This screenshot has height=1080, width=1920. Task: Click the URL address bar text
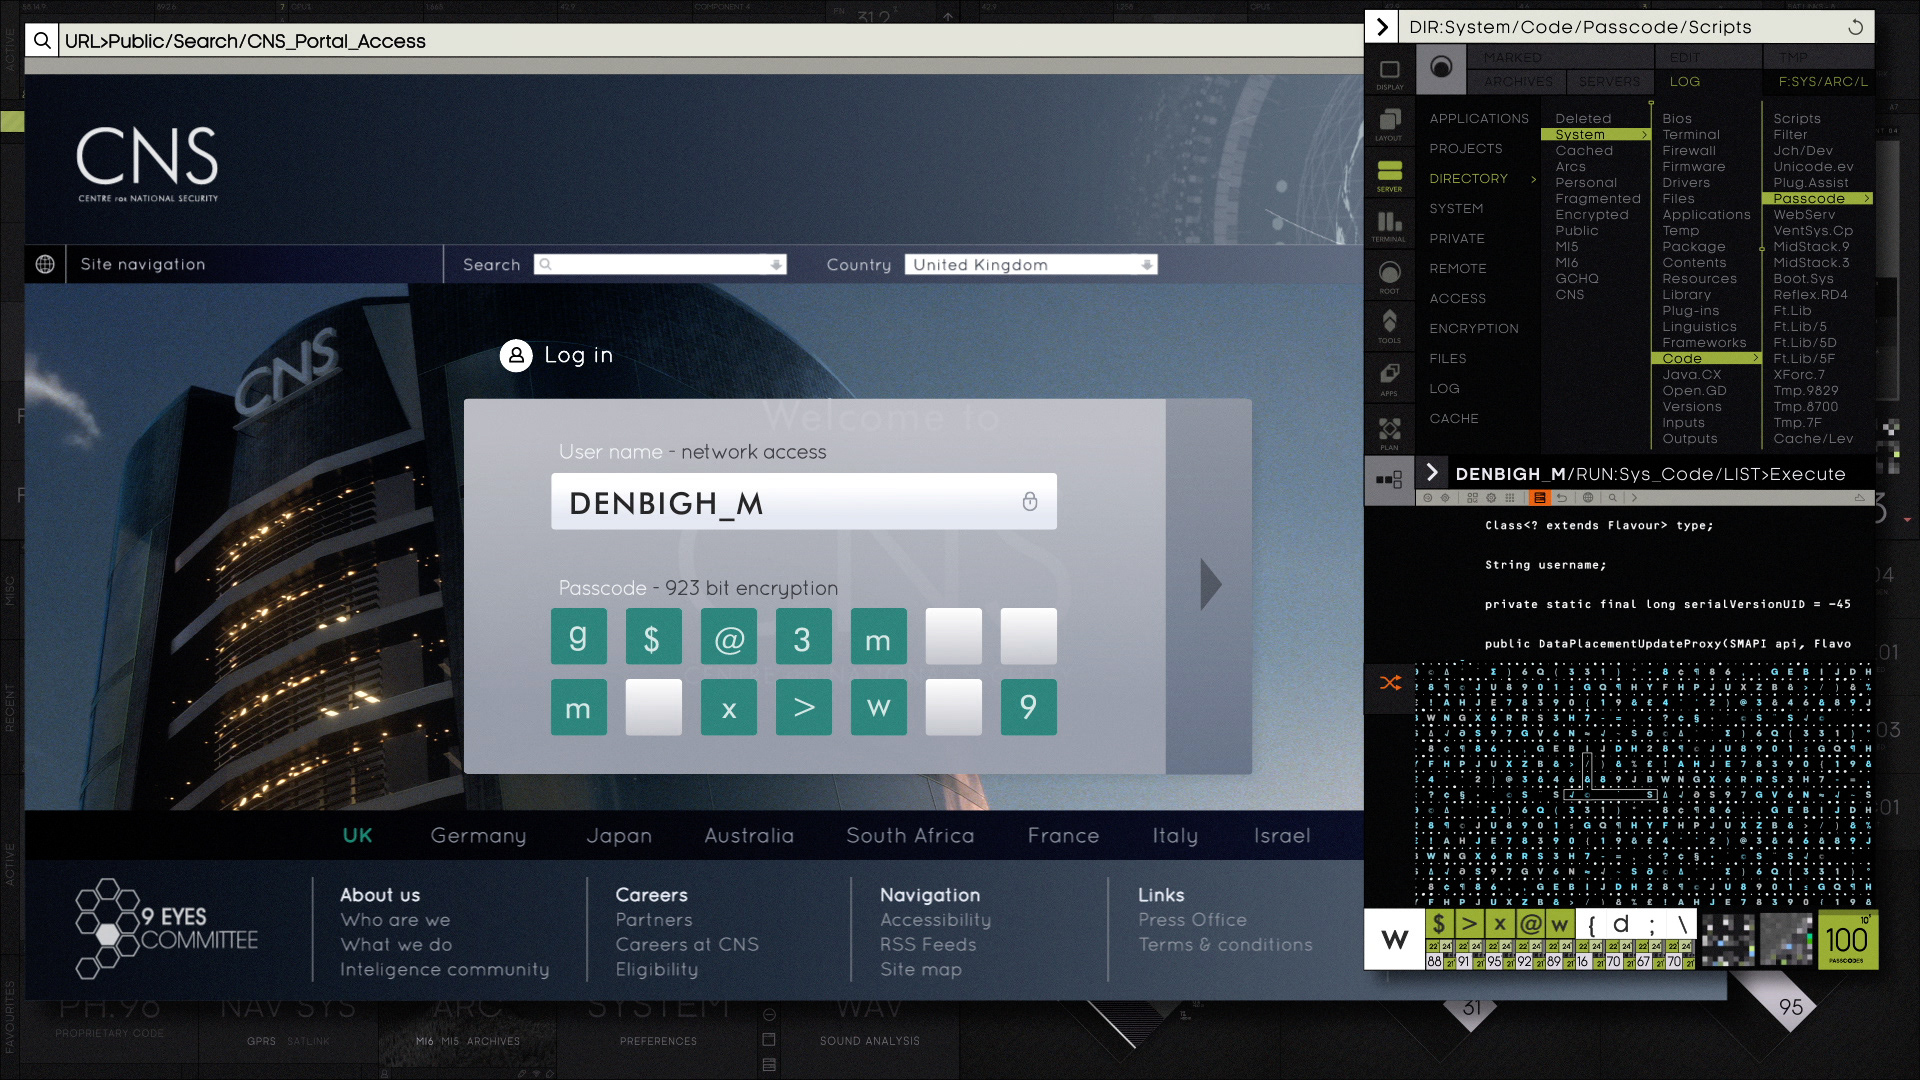(245, 41)
